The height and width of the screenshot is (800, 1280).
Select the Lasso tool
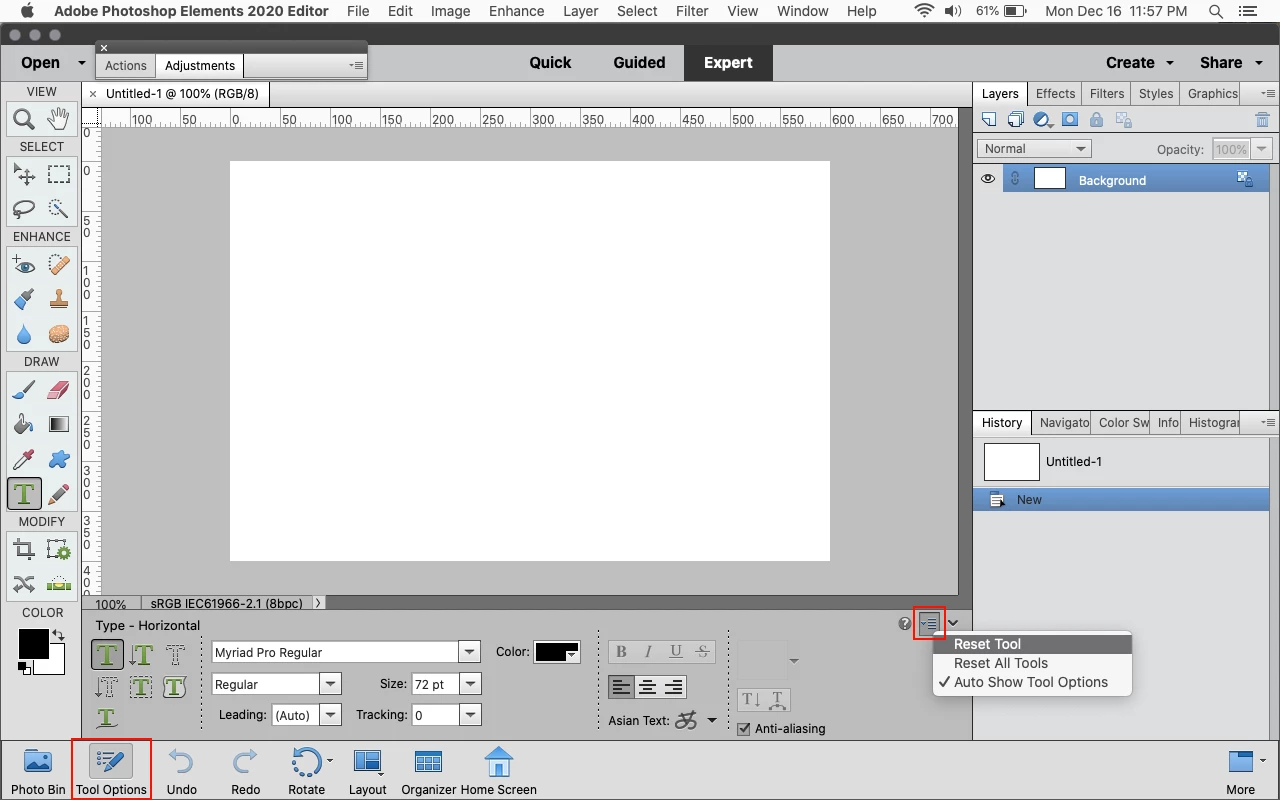point(24,209)
